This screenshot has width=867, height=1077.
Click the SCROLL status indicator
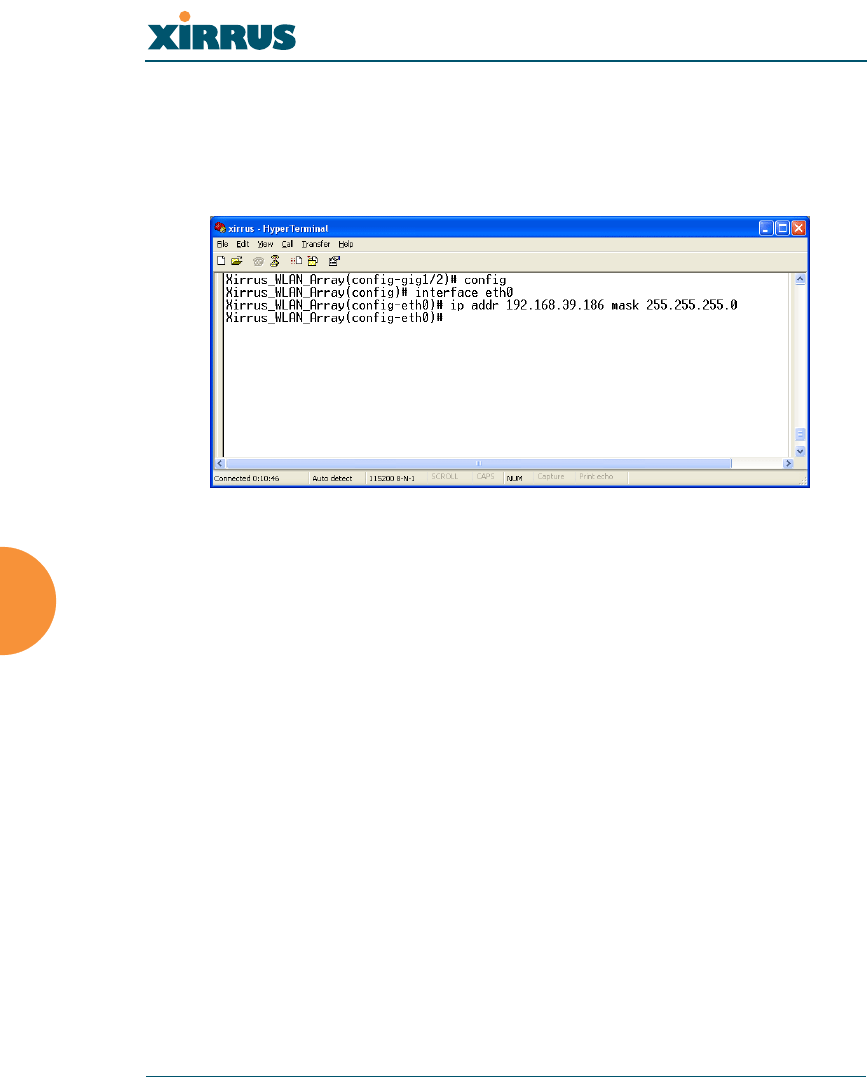click(x=444, y=477)
